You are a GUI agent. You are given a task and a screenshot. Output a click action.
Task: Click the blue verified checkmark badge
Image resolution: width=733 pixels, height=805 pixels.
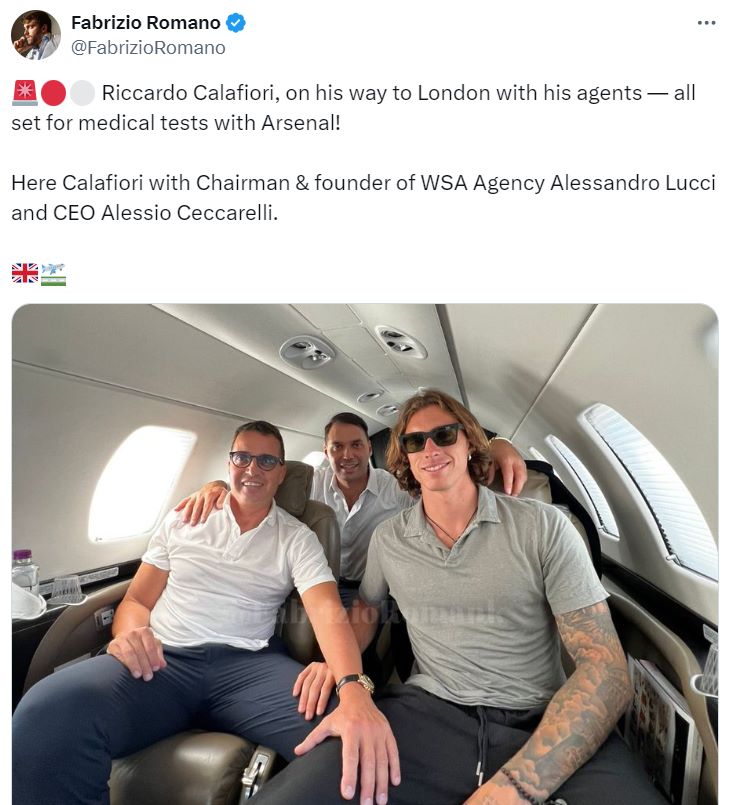tap(236, 23)
